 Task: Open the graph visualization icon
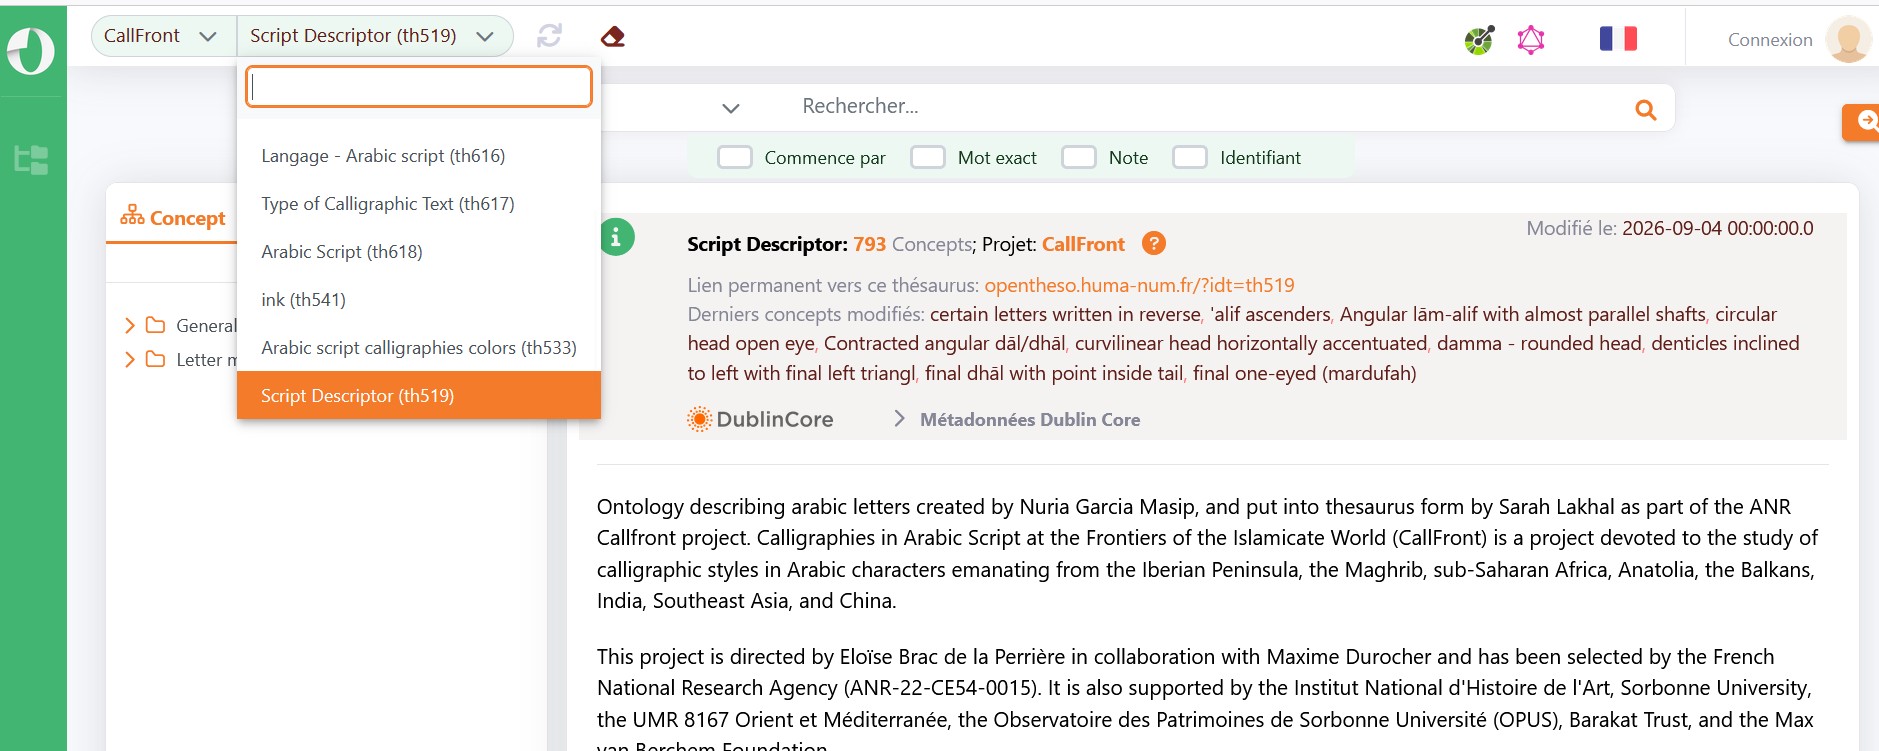(1479, 40)
